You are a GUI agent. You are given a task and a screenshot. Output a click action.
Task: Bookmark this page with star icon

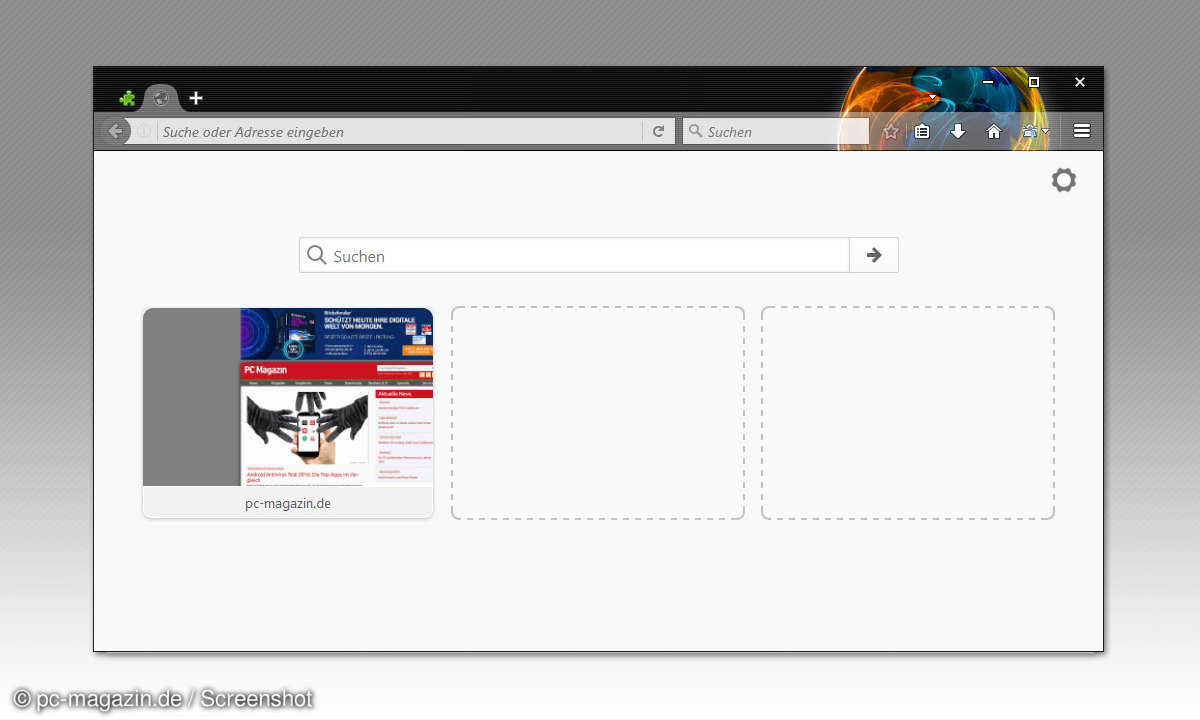890,131
